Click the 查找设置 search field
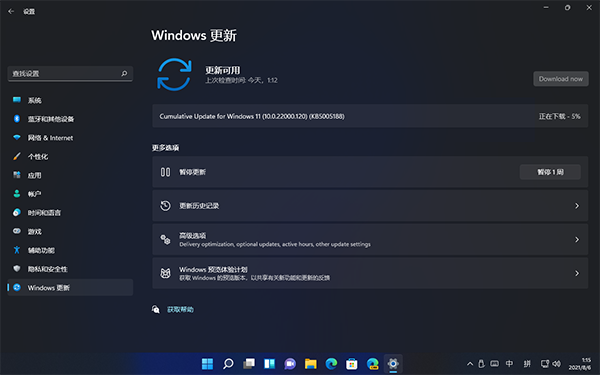600x375 pixels. [x=70, y=73]
